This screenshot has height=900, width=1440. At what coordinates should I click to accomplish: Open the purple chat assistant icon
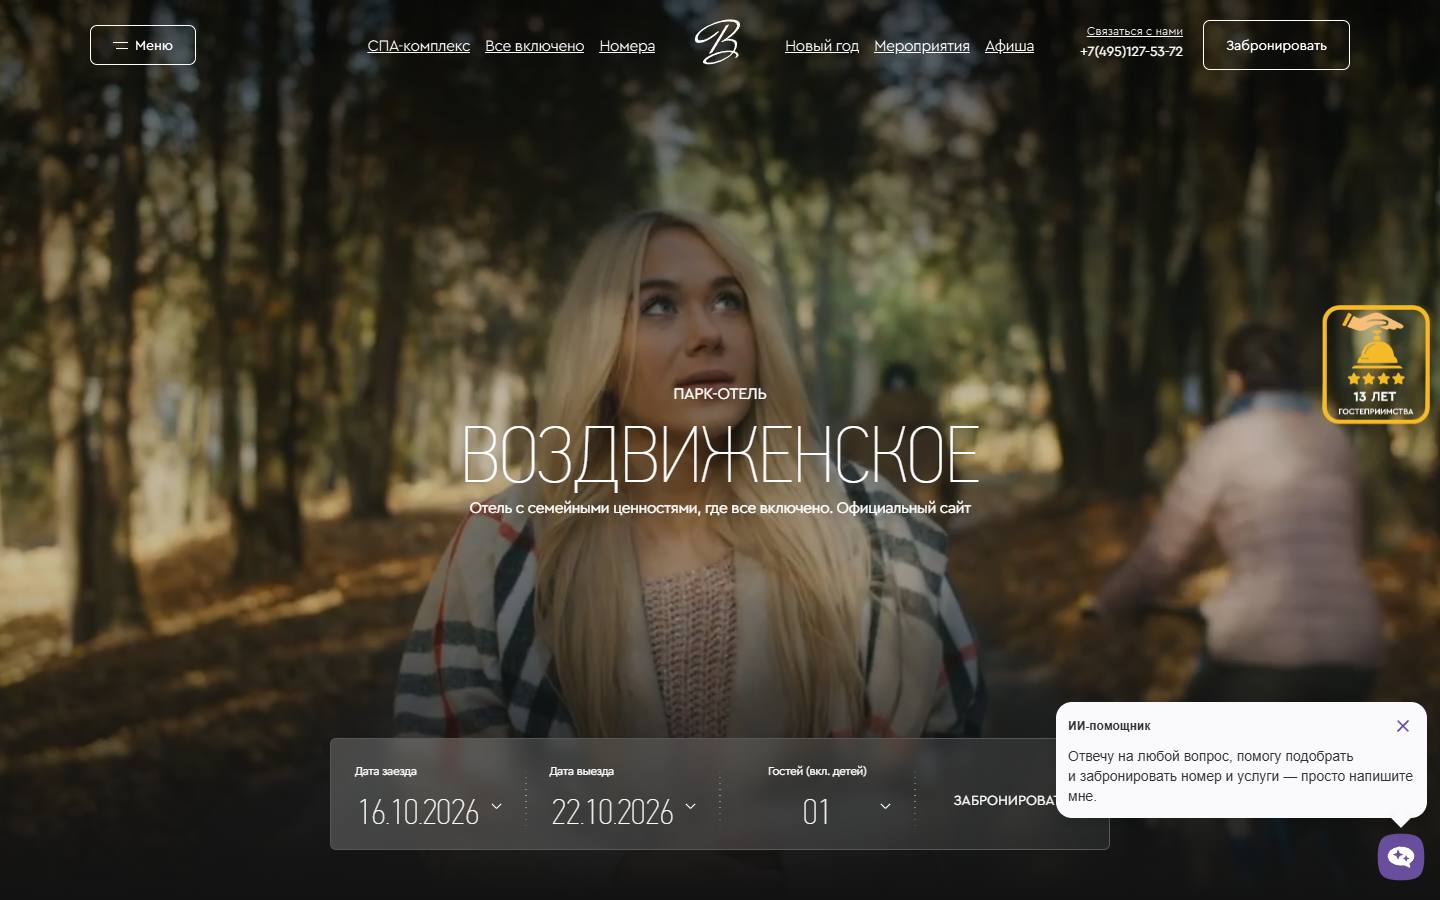tap(1401, 857)
